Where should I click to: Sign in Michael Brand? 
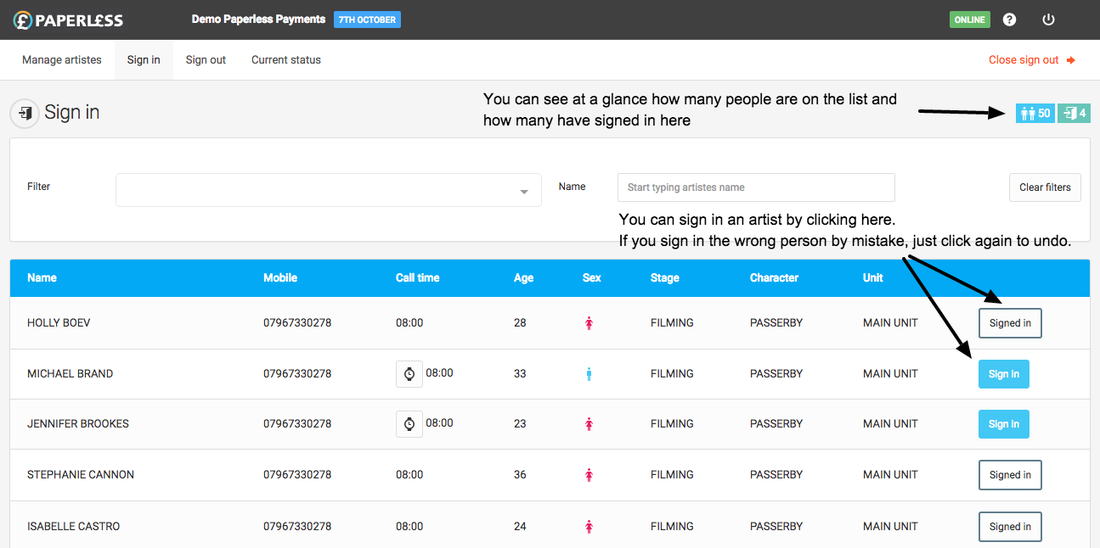[x=1003, y=374]
